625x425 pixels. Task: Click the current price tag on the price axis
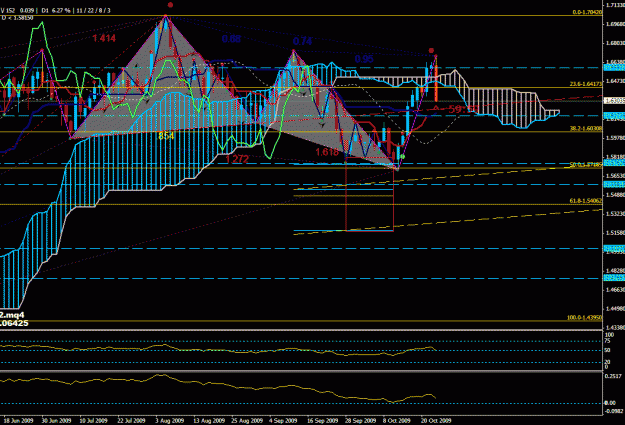click(x=614, y=100)
